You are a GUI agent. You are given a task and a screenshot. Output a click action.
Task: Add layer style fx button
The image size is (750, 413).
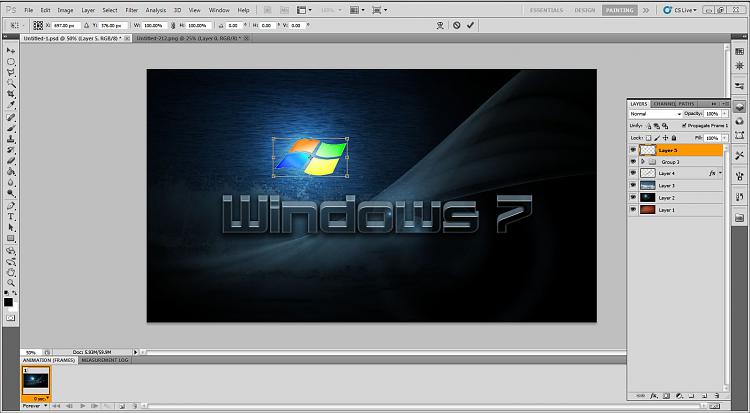(652, 396)
